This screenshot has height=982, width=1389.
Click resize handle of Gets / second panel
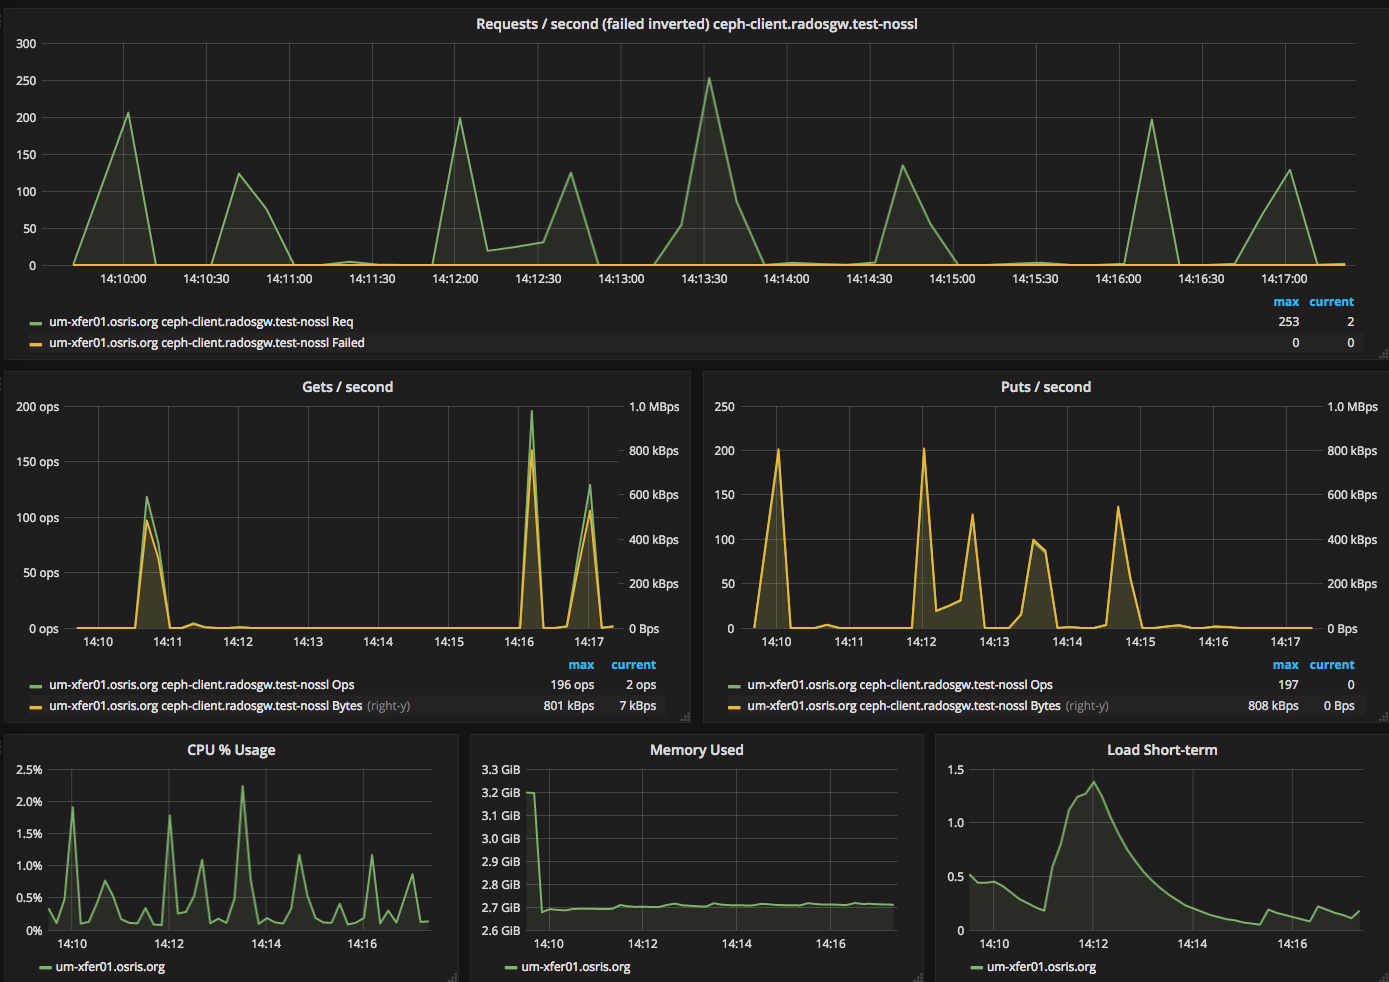[x=685, y=717]
